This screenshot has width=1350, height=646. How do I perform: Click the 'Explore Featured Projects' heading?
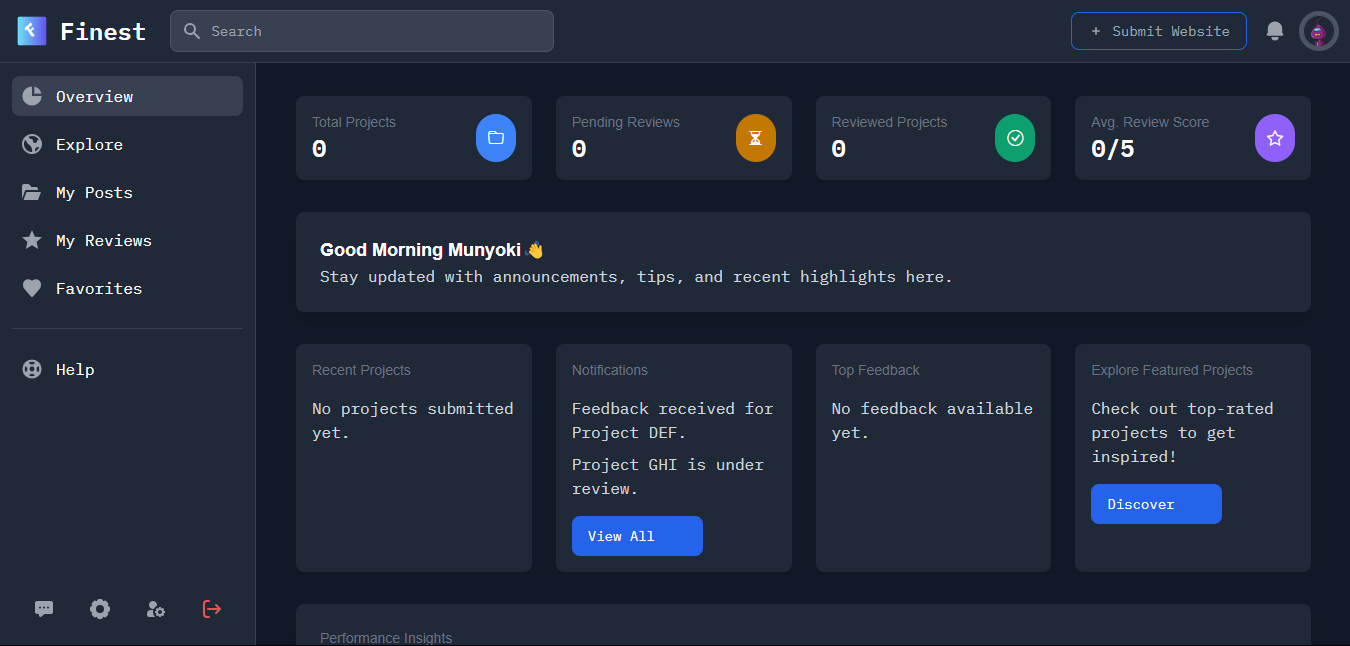click(x=1172, y=370)
